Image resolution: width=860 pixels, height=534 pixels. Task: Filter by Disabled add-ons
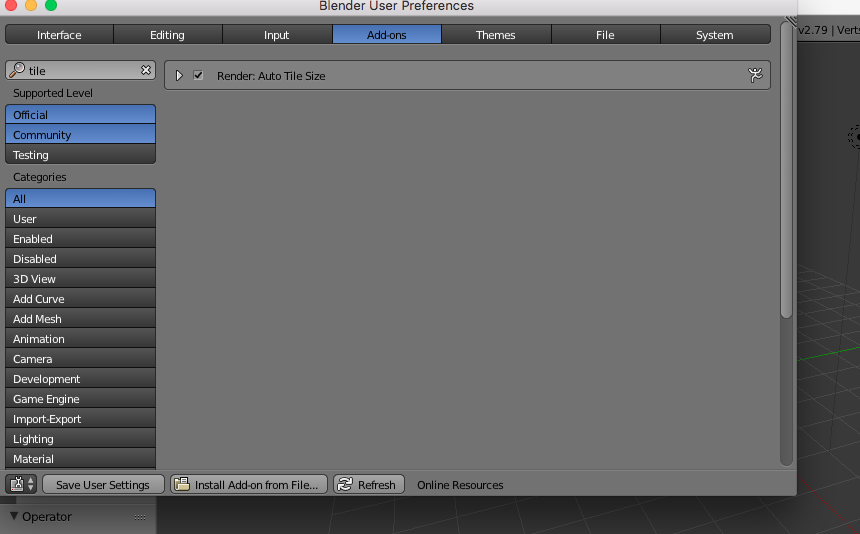tap(81, 259)
